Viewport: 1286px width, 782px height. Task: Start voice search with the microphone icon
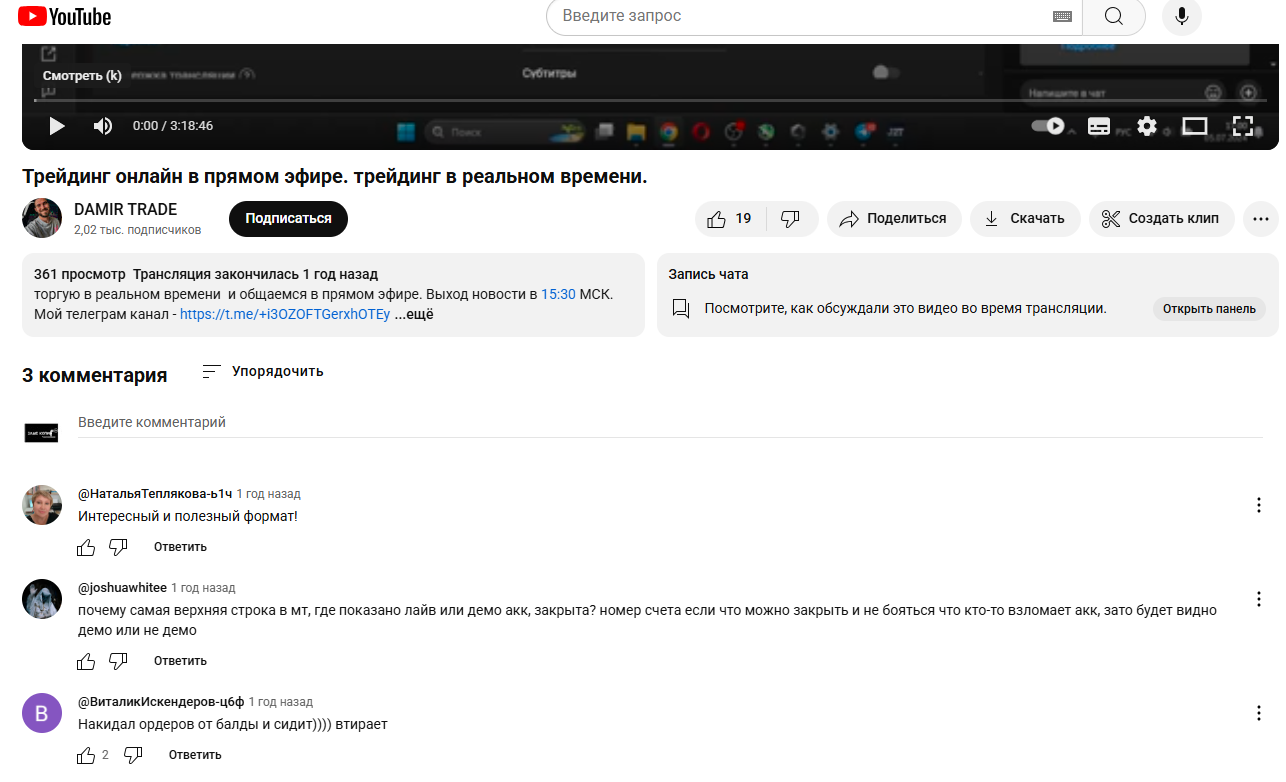coord(1181,16)
